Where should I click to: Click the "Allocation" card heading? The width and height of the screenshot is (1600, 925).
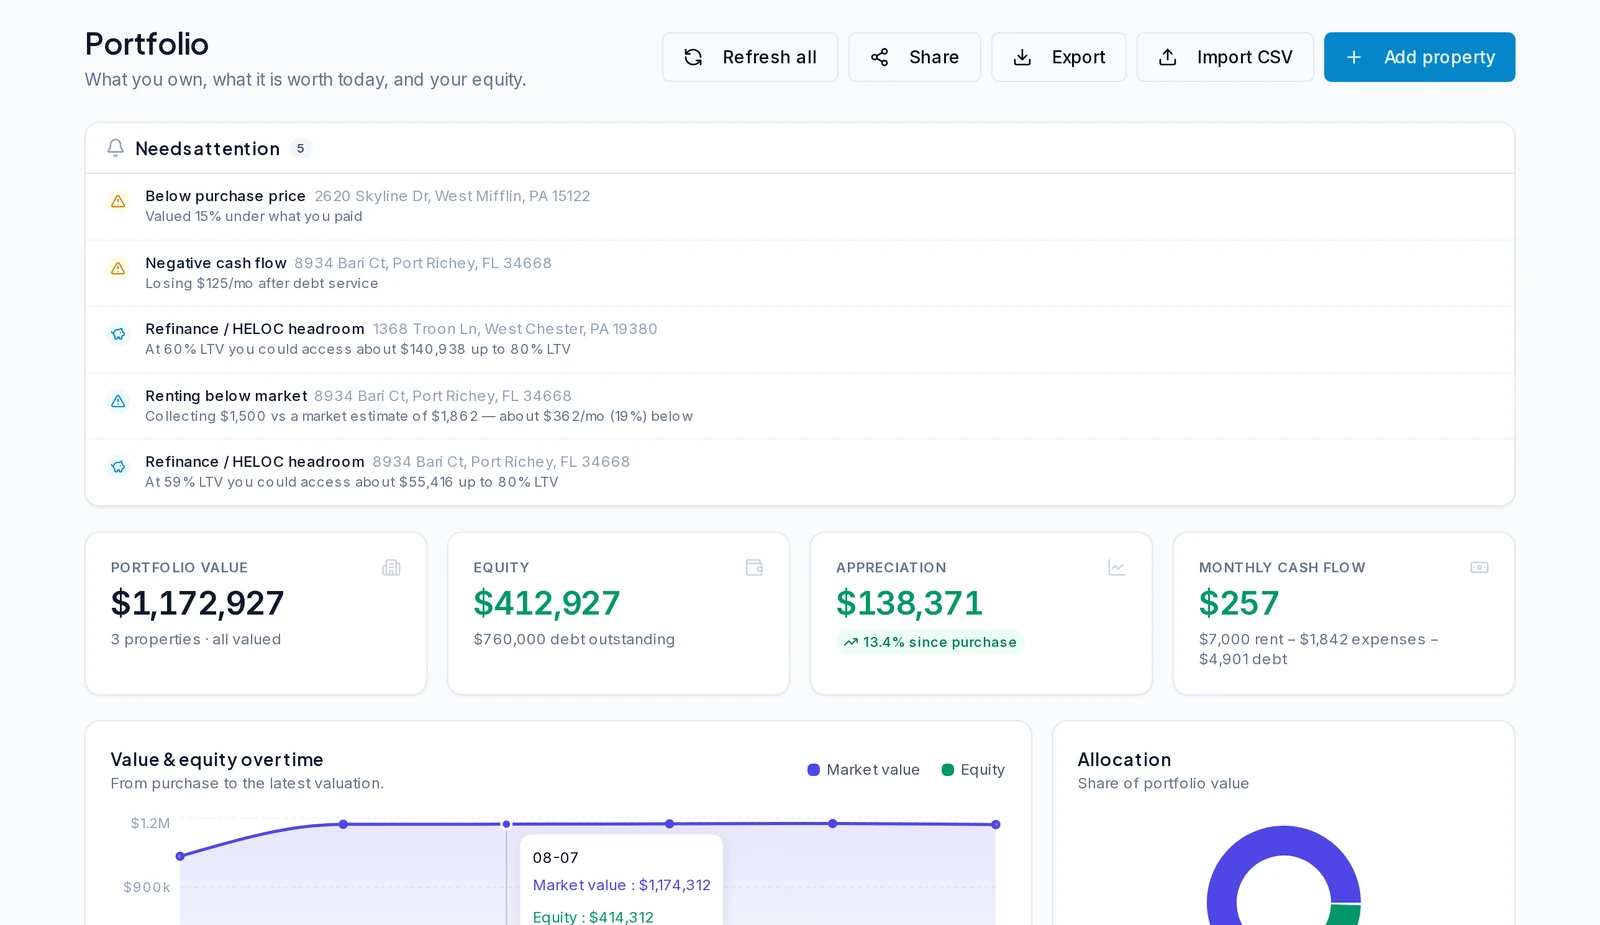pos(1124,760)
